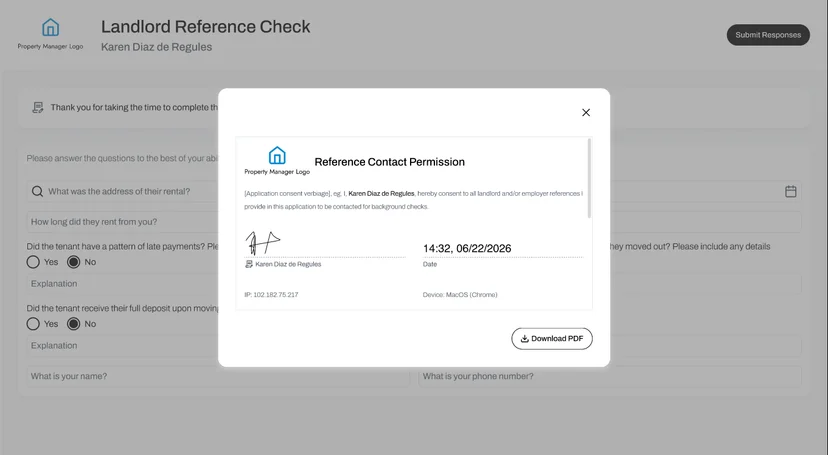Select Yes for late payments question

(x=33, y=262)
